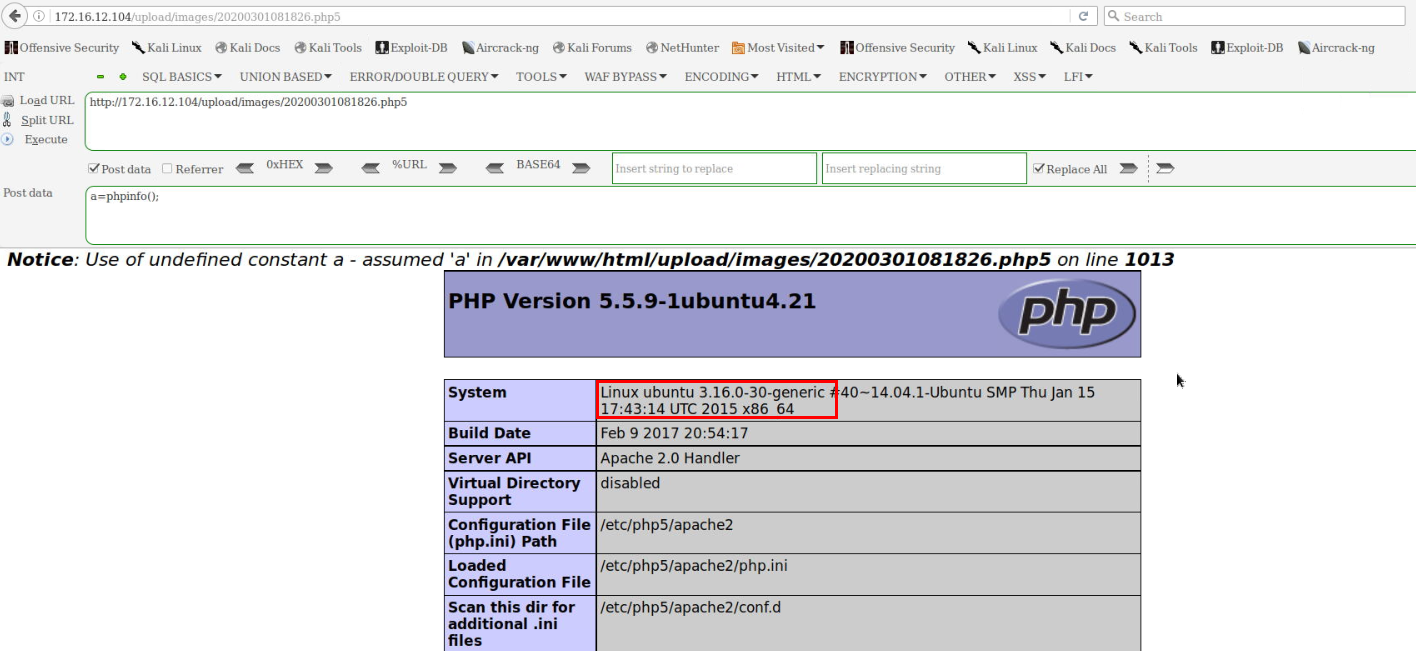Disable the Post data checkbox

pyautogui.click(x=93, y=168)
